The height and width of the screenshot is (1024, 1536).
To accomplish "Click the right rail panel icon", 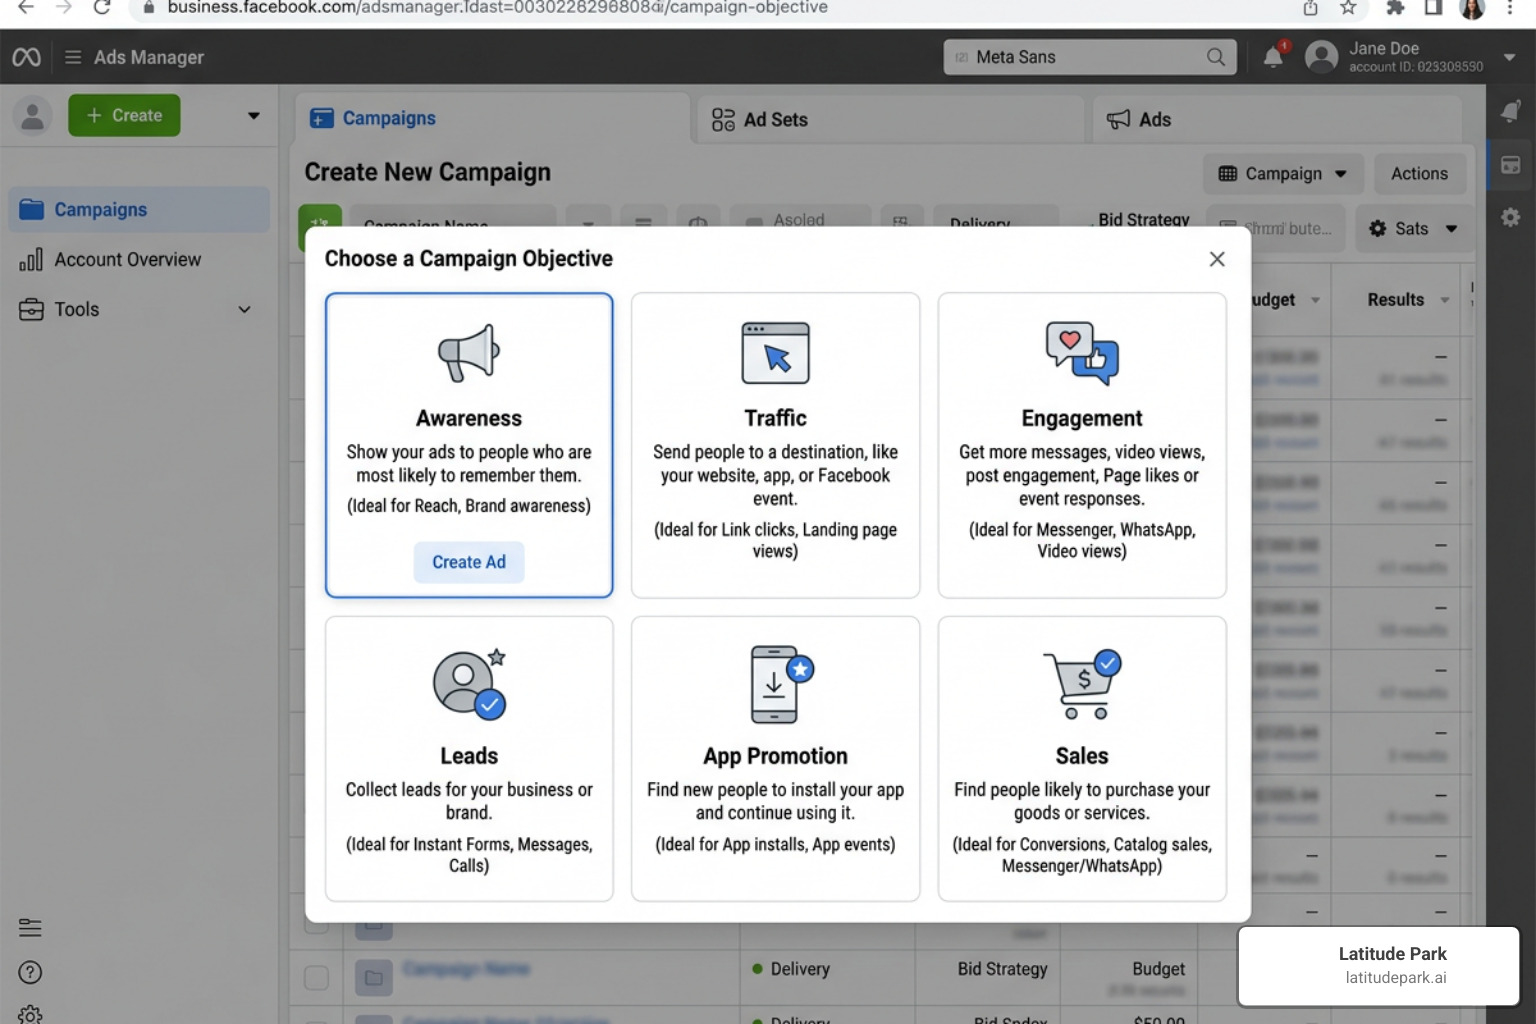I will tap(1510, 165).
